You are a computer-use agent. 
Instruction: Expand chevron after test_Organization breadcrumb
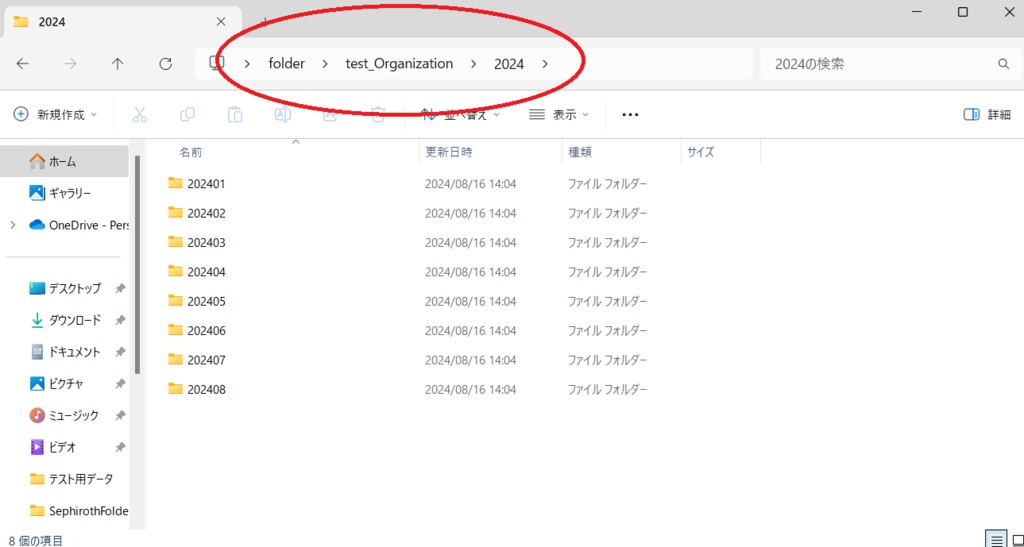pos(473,64)
